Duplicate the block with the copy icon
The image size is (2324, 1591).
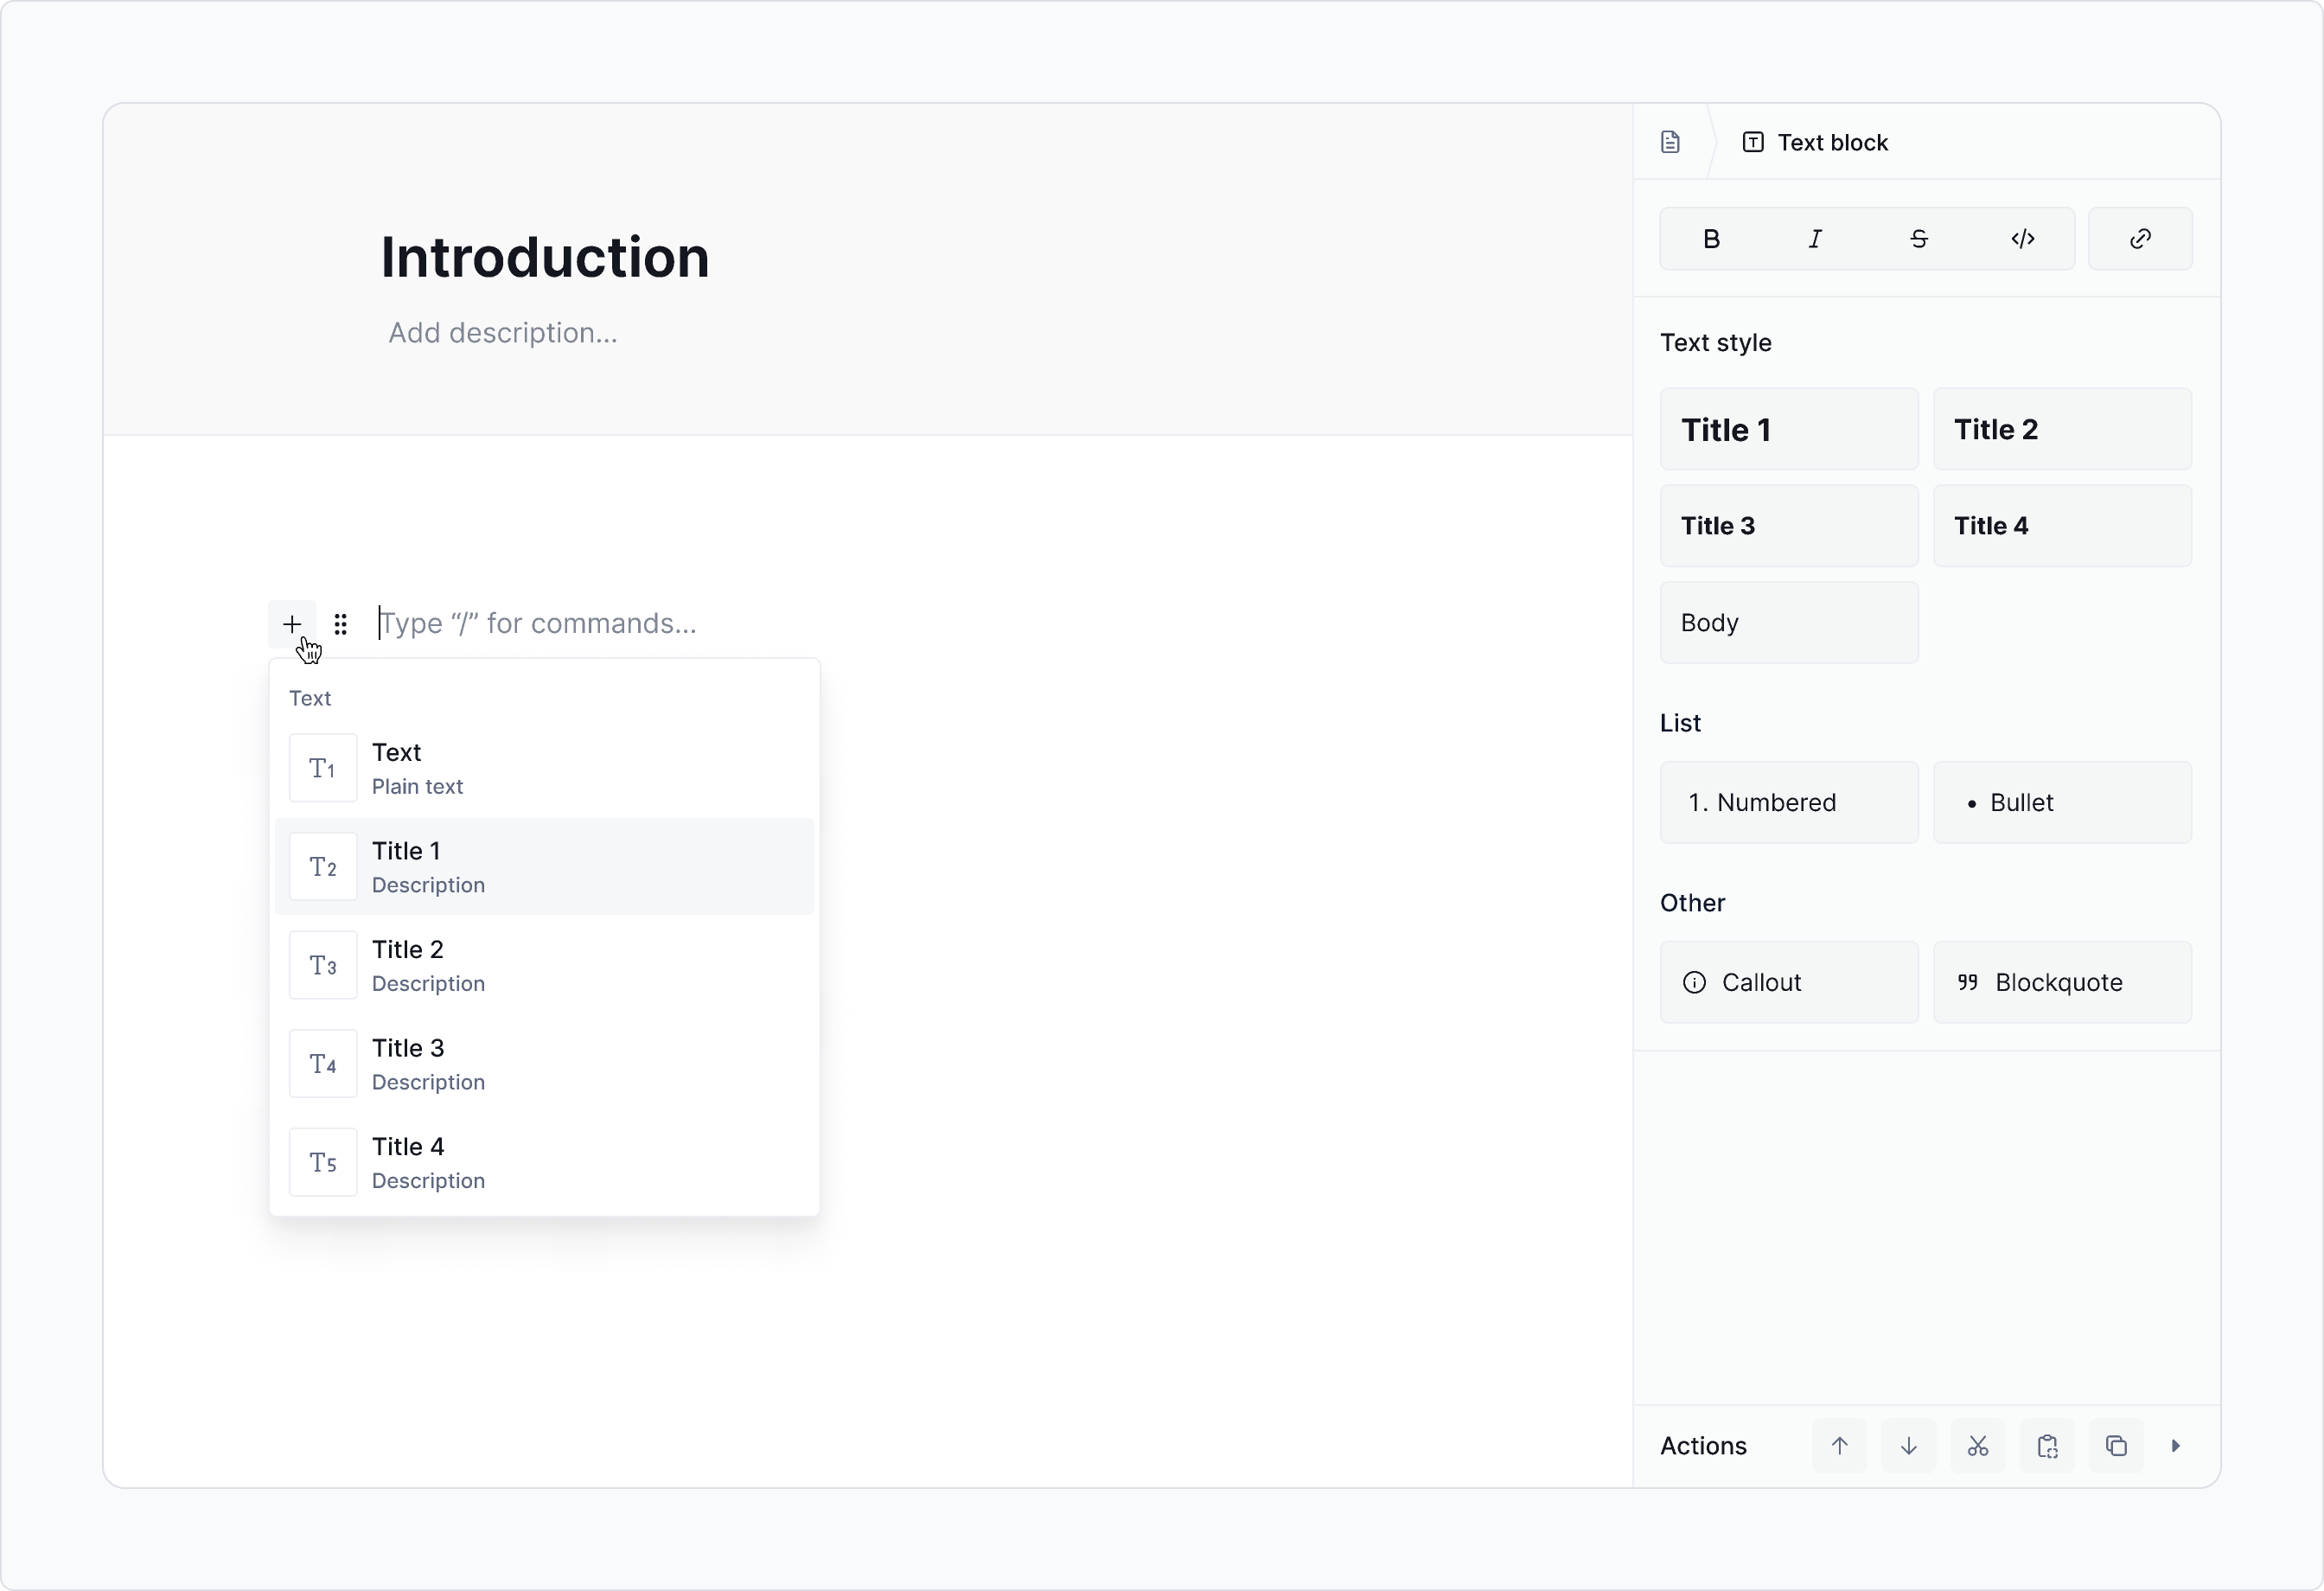coord(2116,1446)
